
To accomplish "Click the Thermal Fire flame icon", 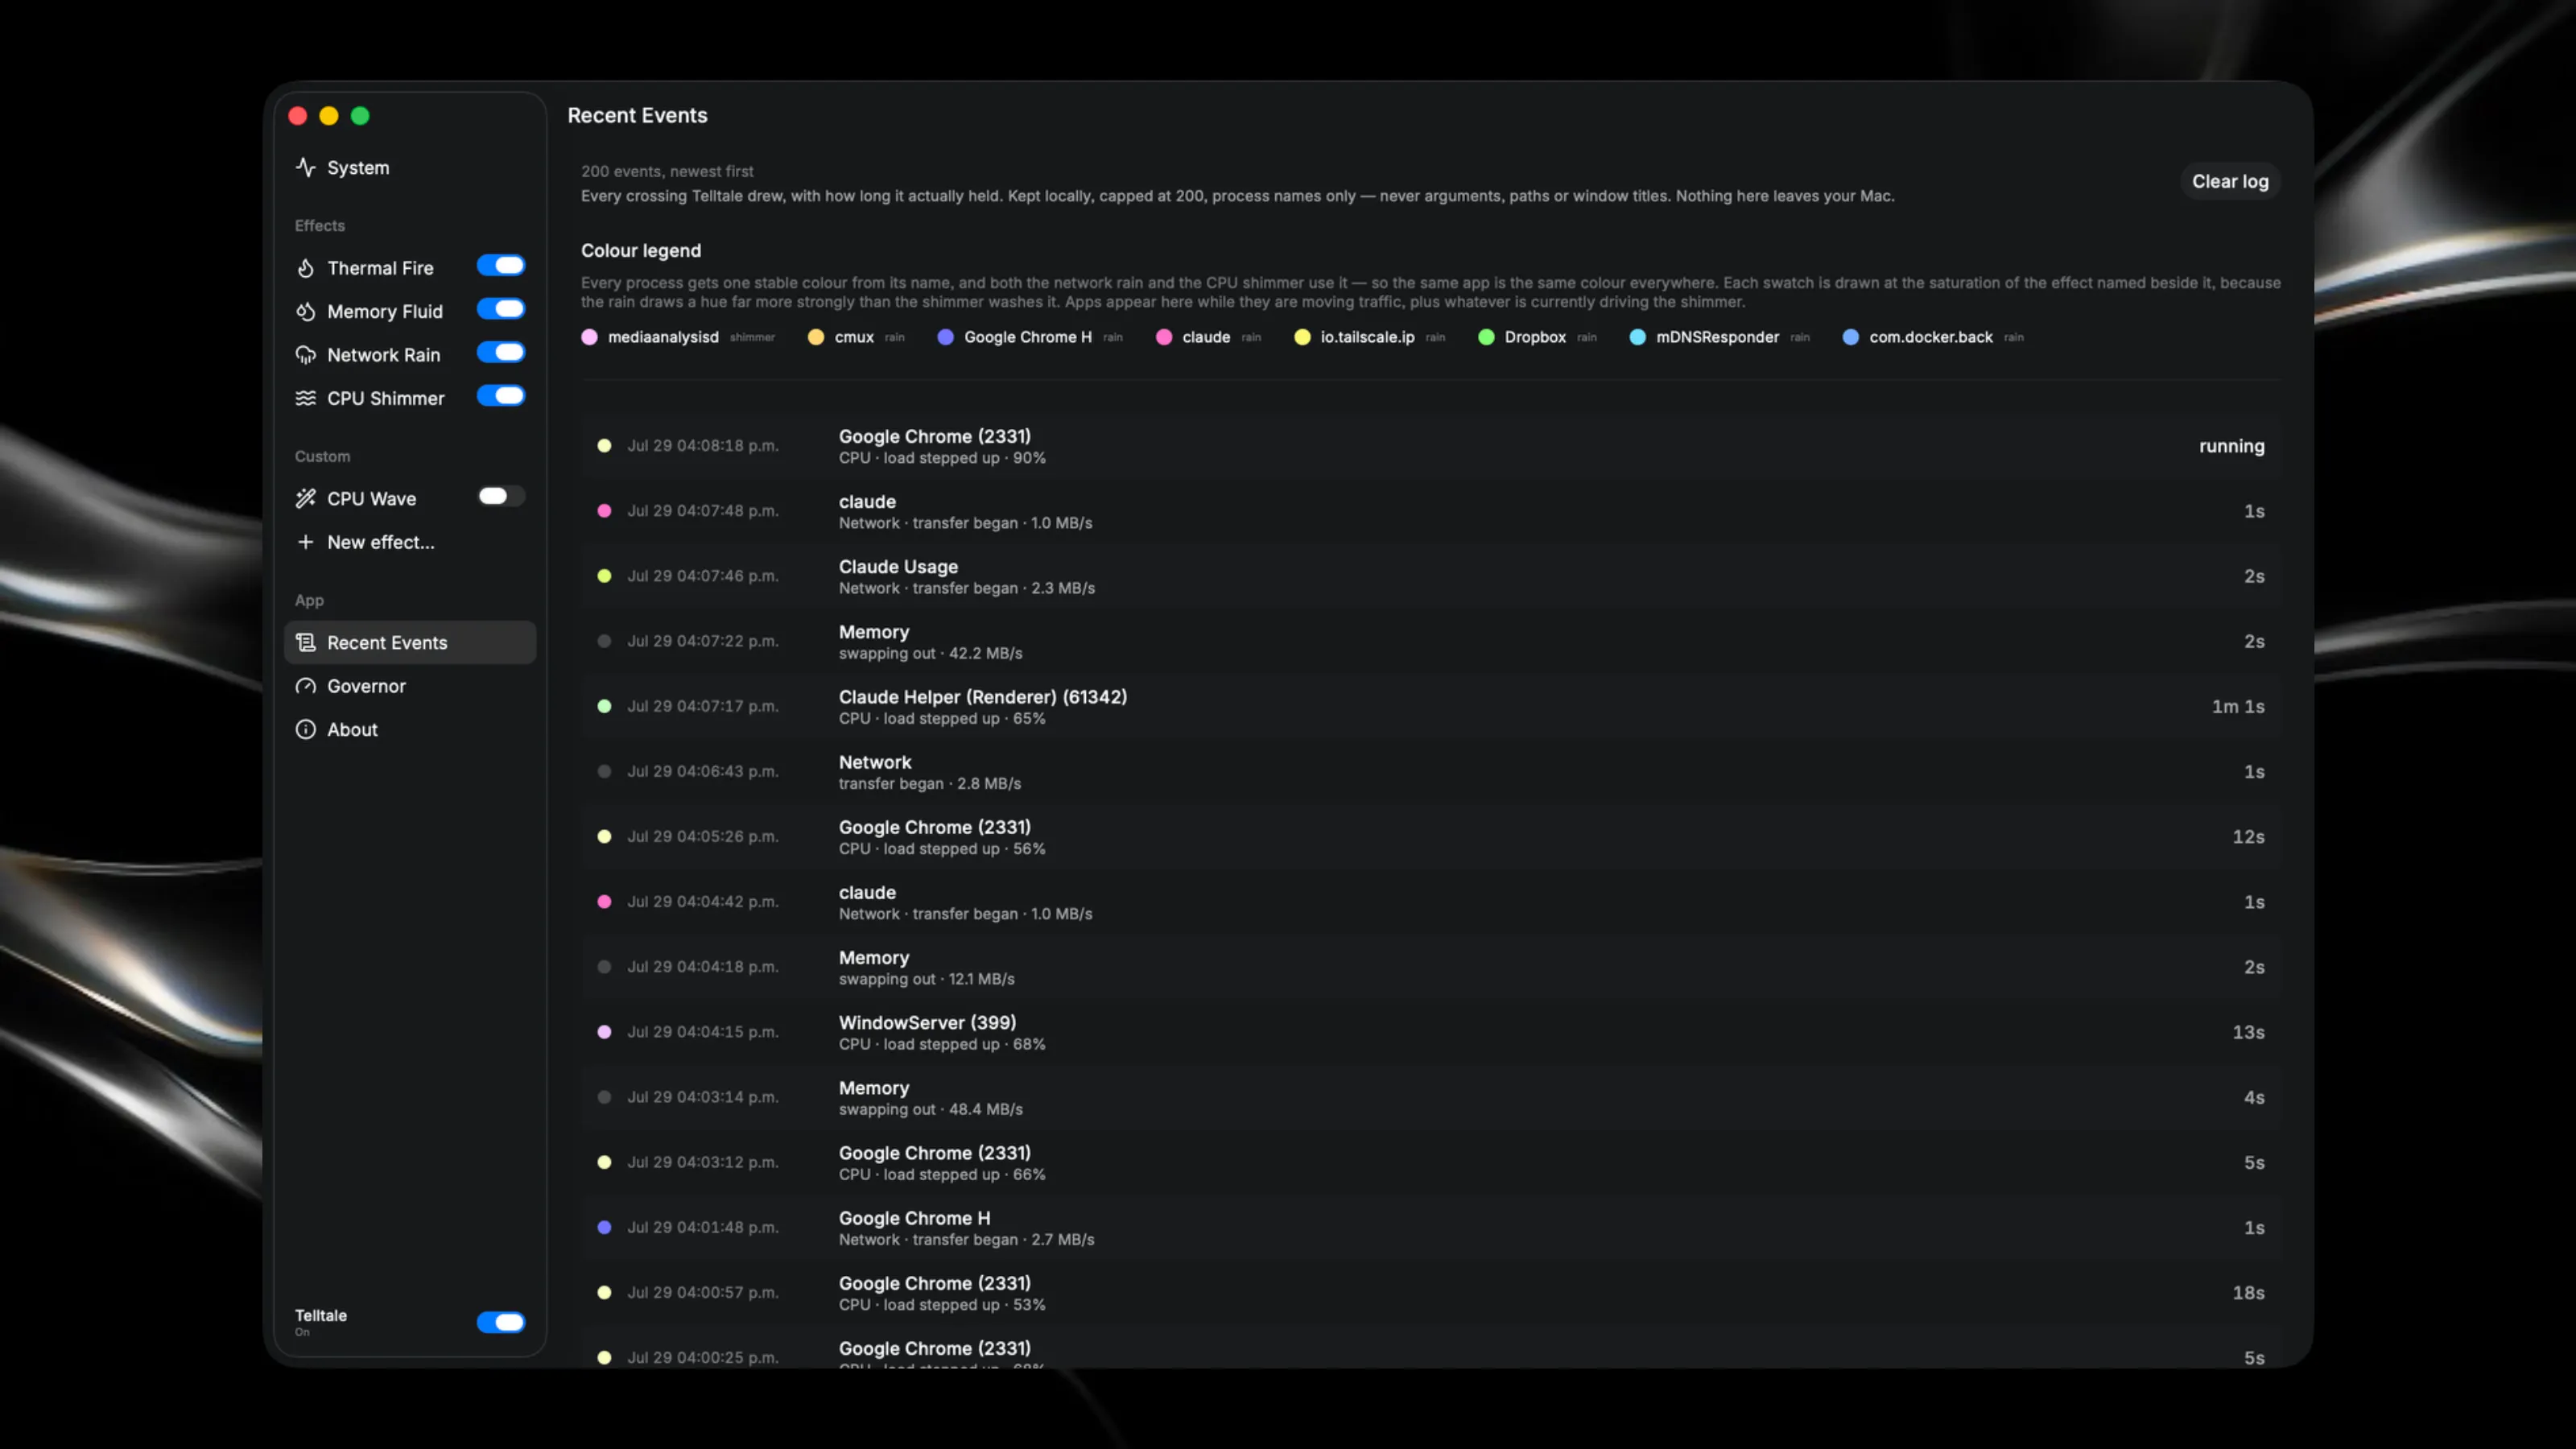I will pyautogui.click(x=305, y=268).
